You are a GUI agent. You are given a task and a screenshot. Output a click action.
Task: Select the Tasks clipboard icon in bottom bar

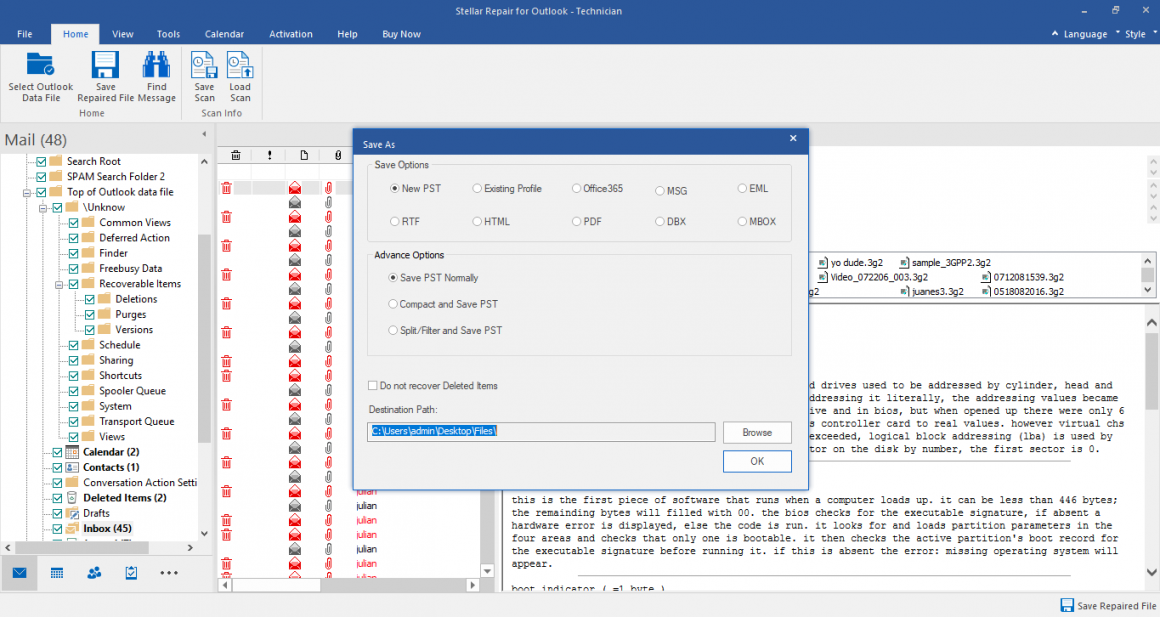click(x=131, y=573)
